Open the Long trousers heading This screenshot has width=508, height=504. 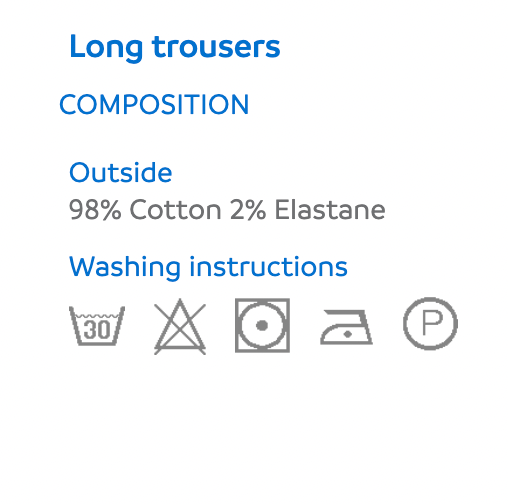175,47
